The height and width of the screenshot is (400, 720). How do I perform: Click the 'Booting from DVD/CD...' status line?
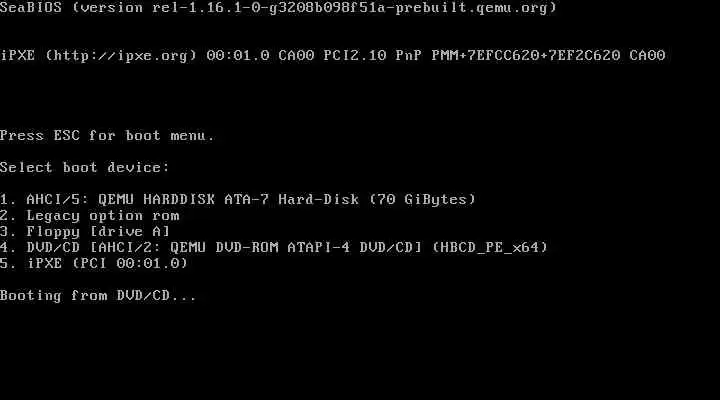tap(98, 295)
